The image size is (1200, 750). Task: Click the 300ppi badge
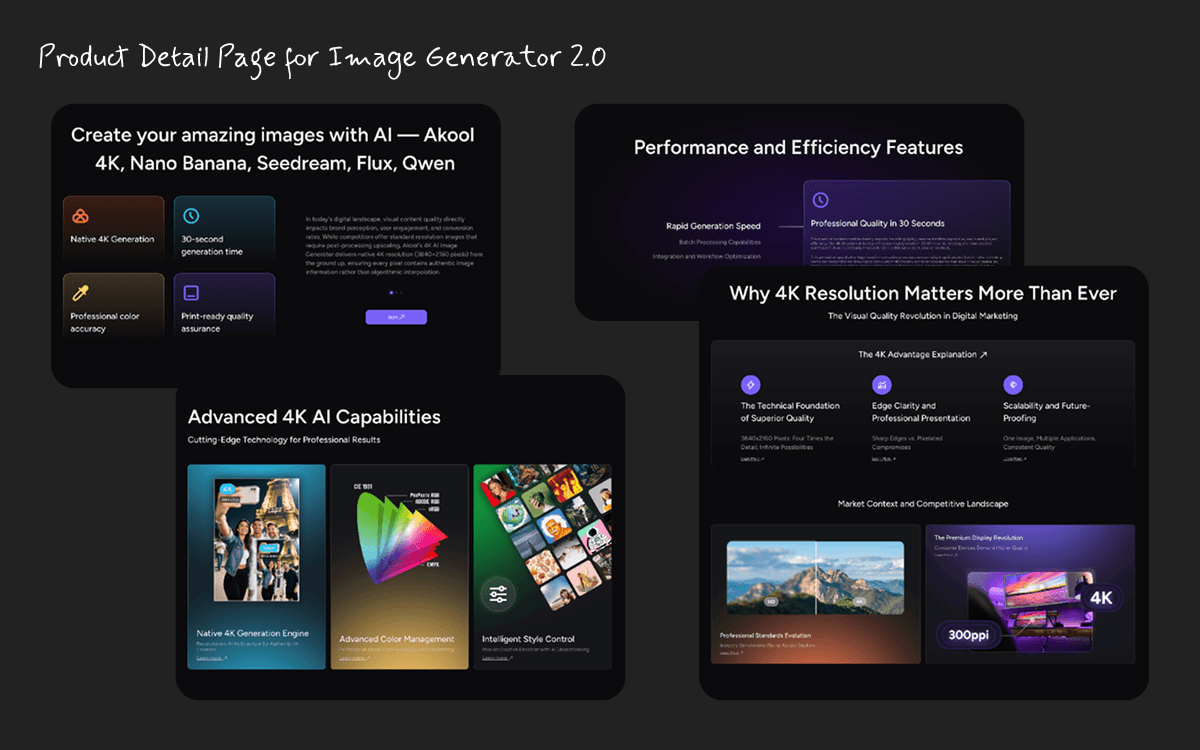(968, 634)
